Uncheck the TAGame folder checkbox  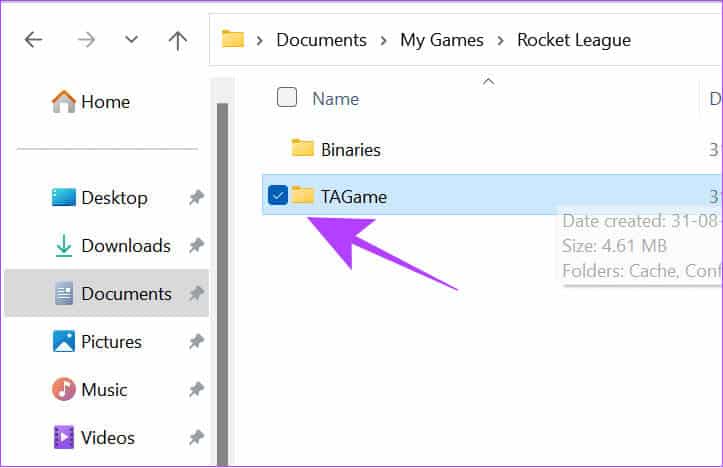[x=278, y=195]
